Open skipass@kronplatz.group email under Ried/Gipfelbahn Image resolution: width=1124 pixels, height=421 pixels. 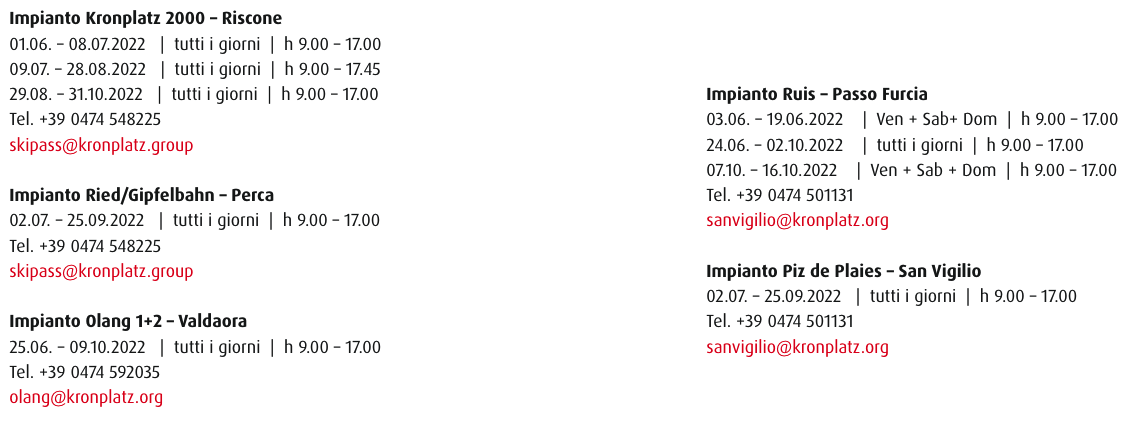click(x=101, y=271)
